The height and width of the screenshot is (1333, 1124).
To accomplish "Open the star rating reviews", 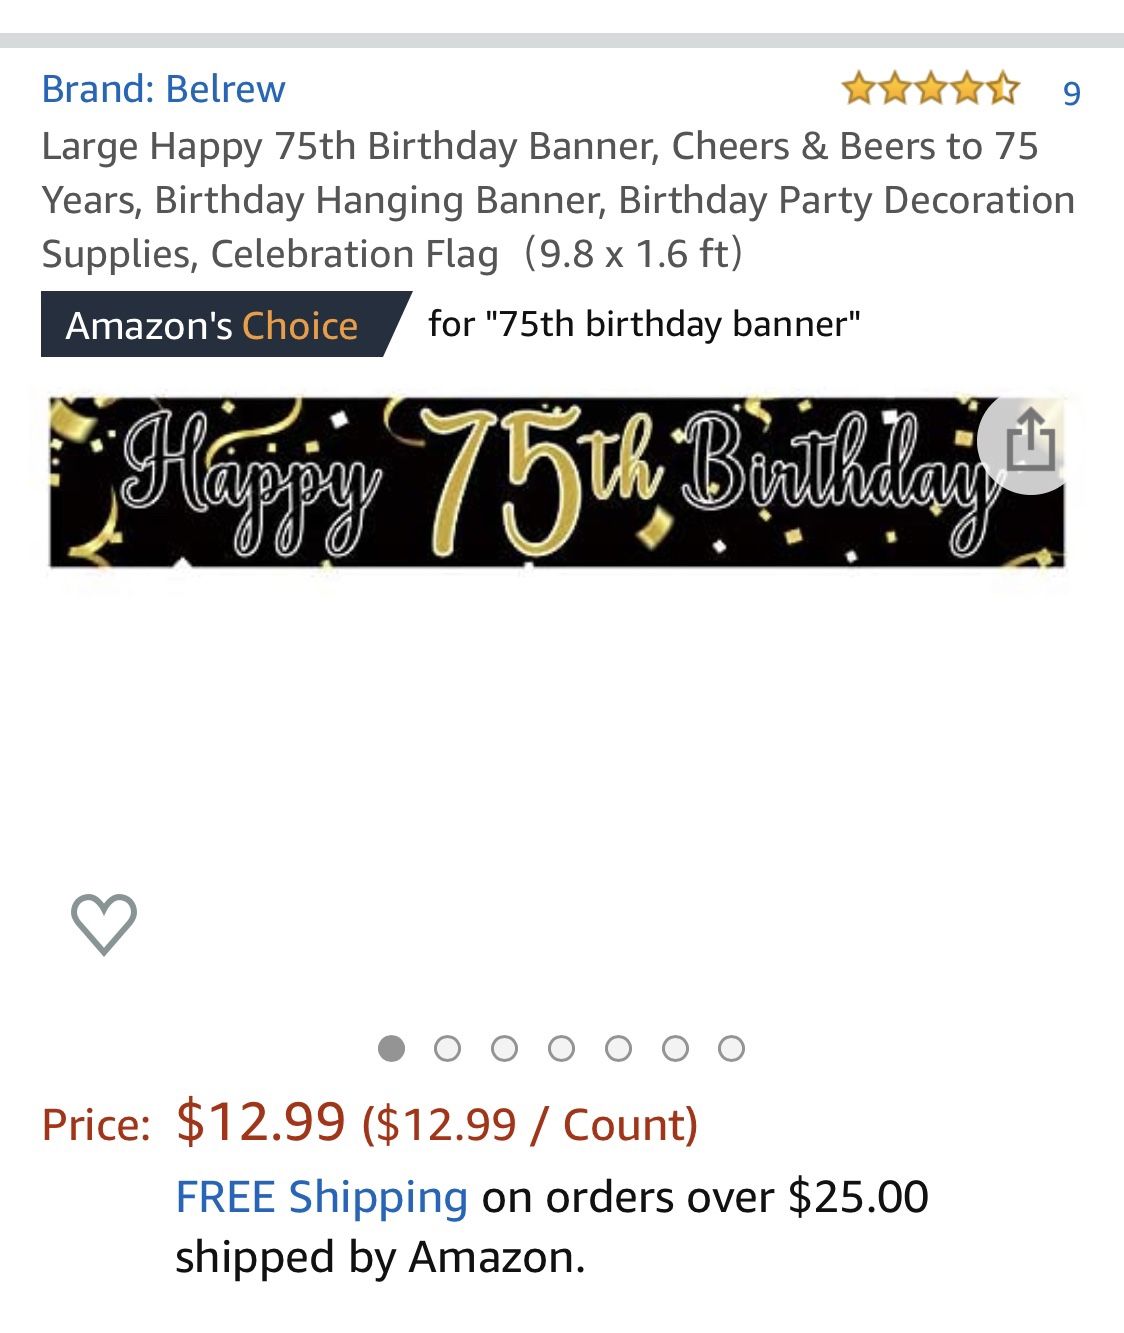I will [x=930, y=90].
